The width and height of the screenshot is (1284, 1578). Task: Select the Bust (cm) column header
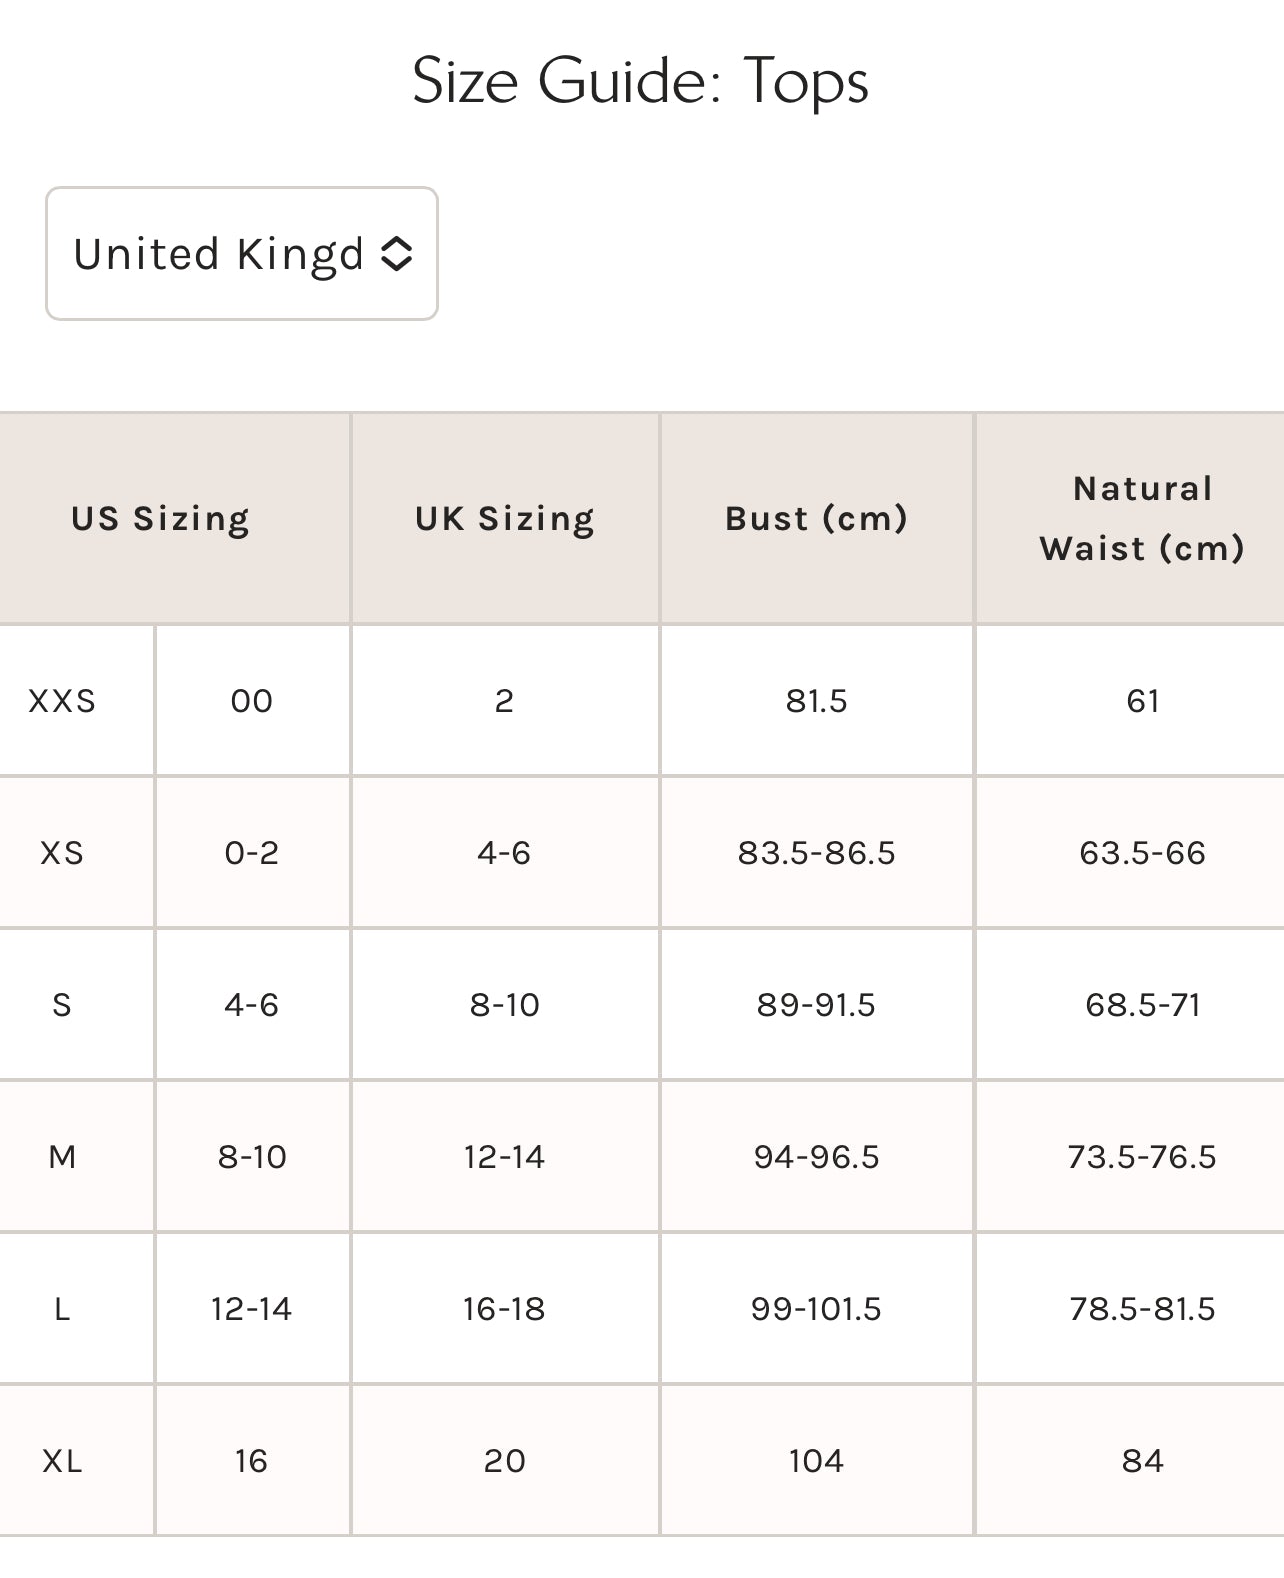pyautogui.click(x=816, y=519)
